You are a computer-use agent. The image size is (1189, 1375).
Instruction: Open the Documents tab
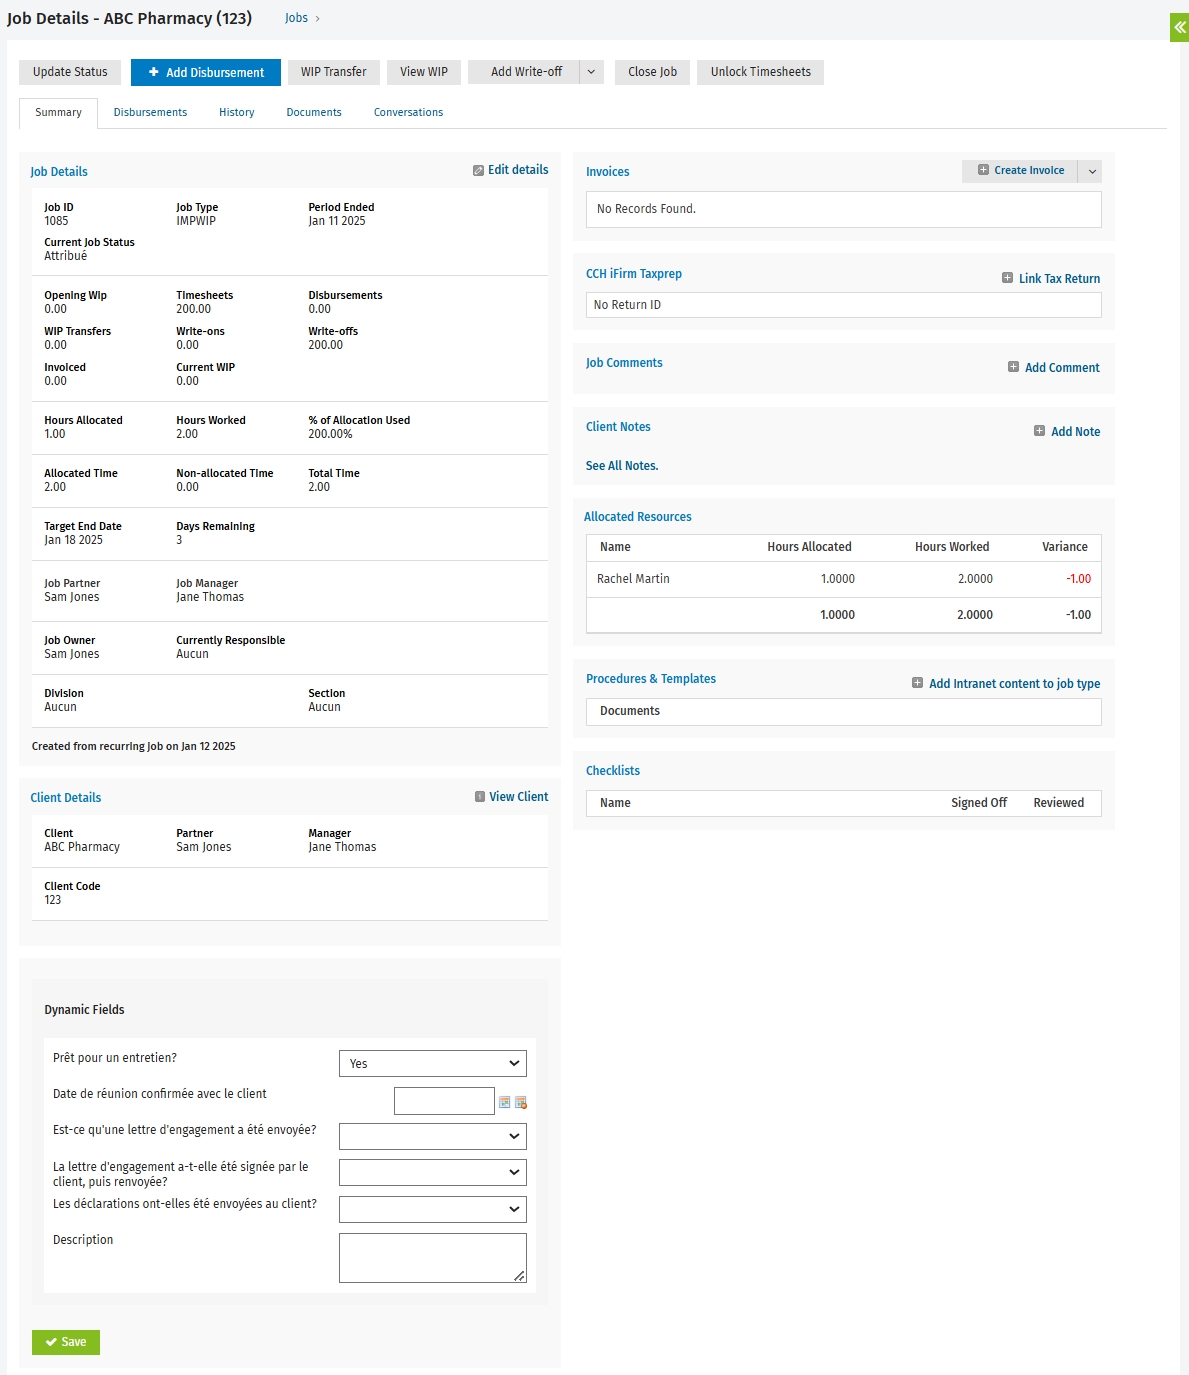click(x=314, y=113)
